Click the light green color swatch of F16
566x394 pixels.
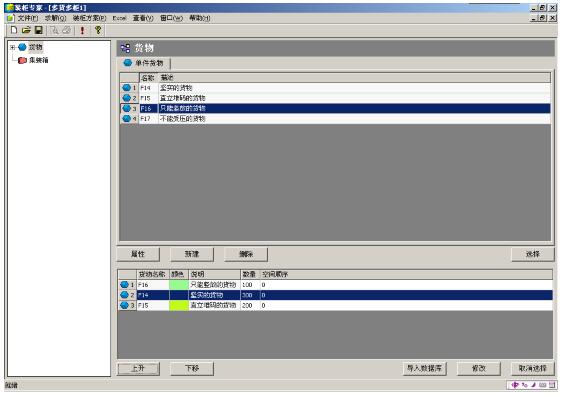[179, 285]
